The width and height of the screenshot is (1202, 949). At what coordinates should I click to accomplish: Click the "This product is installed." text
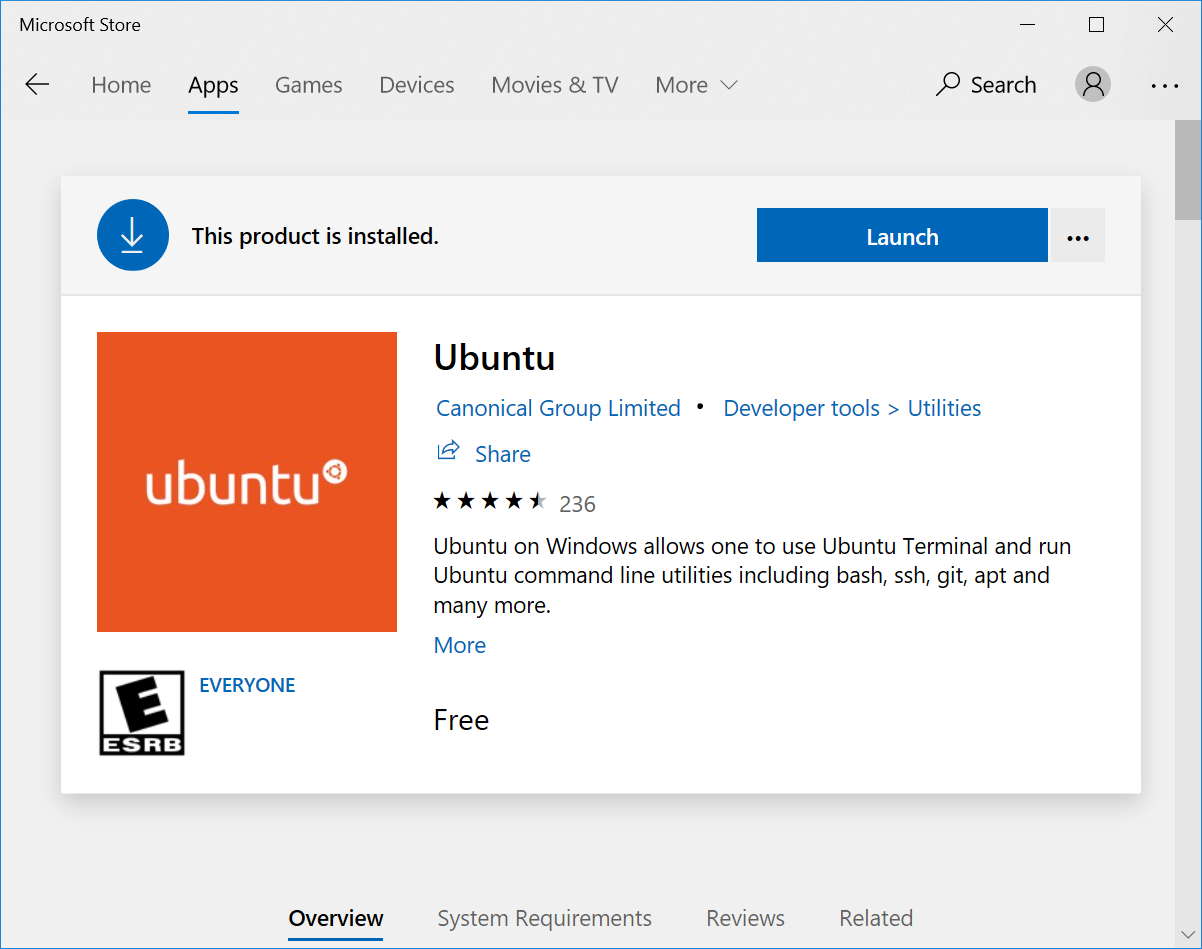click(x=315, y=236)
